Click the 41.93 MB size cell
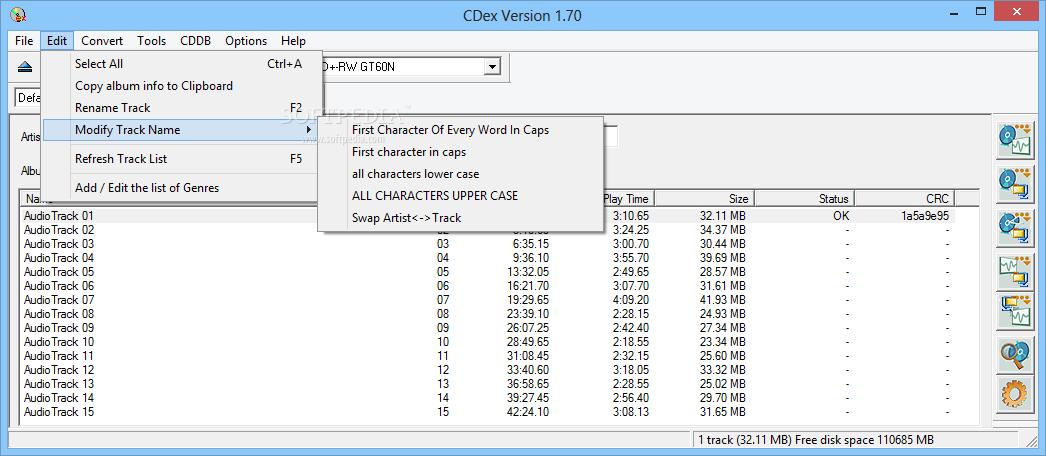1046x456 pixels. click(x=720, y=300)
